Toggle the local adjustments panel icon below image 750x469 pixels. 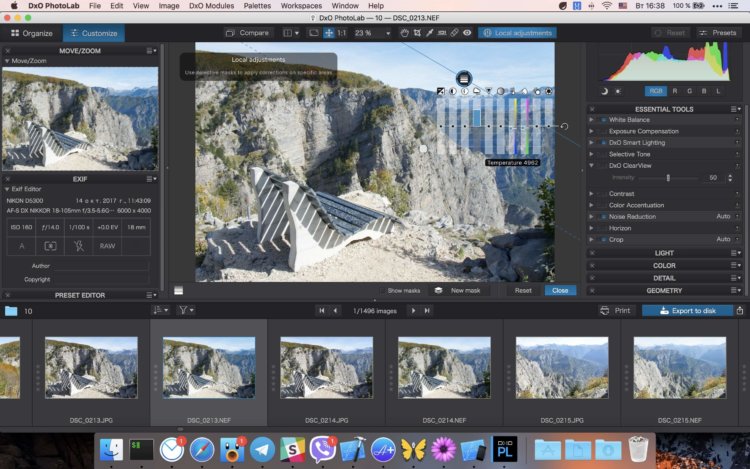178,290
